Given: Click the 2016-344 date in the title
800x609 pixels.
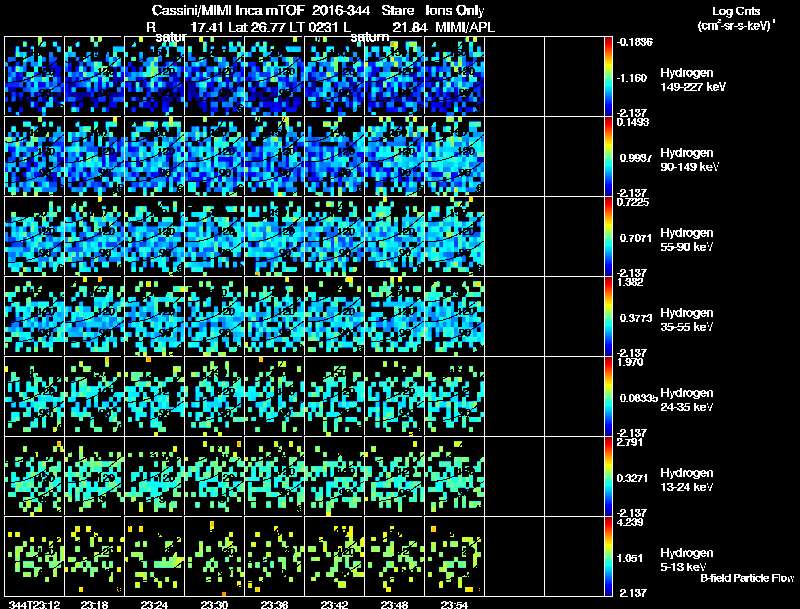Looking at the screenshot, I should click(x=341, y=11).
